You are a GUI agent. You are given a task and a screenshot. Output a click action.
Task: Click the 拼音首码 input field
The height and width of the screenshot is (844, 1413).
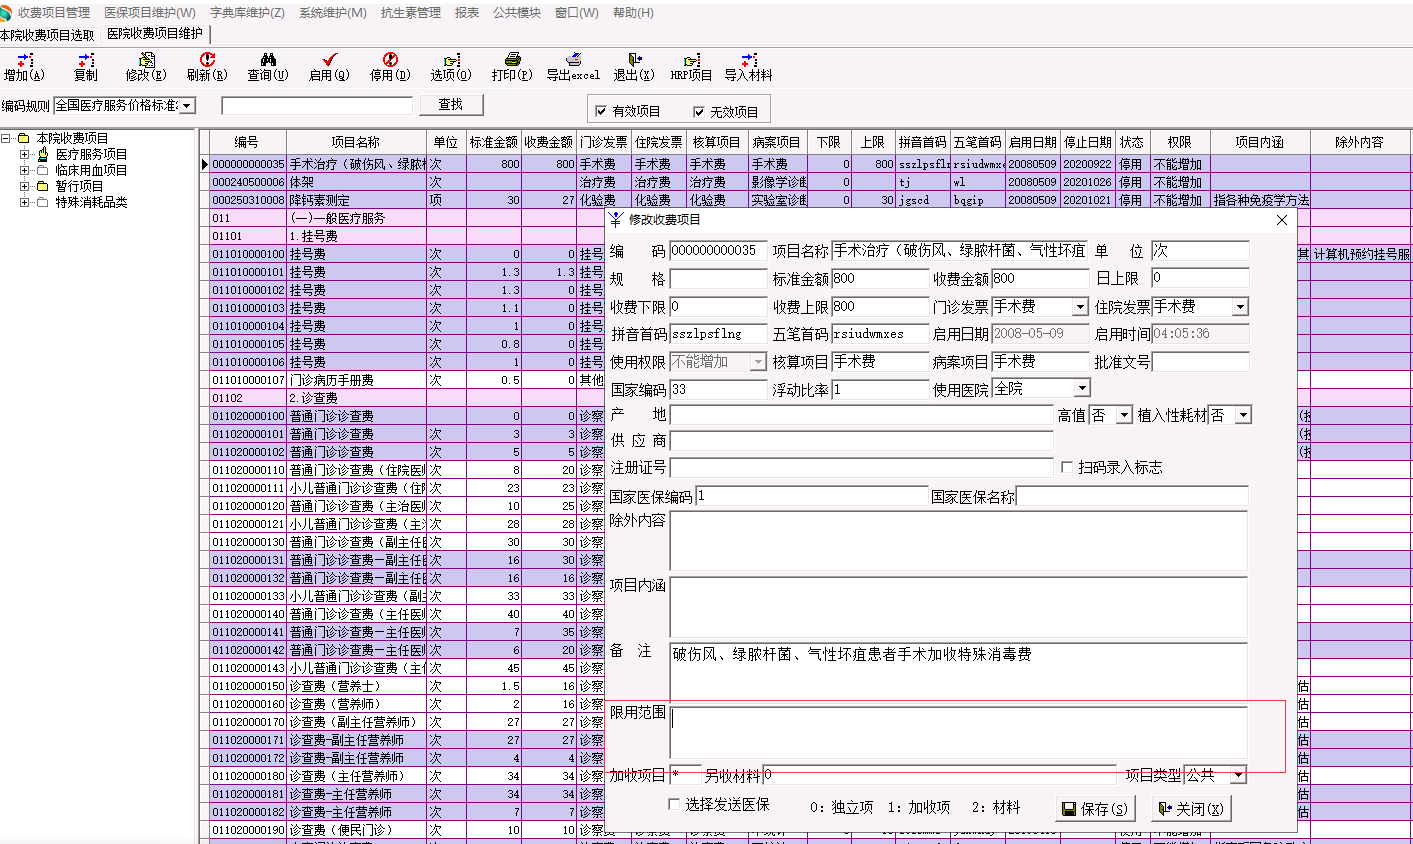pyautogui.click(x=719, y=334)
